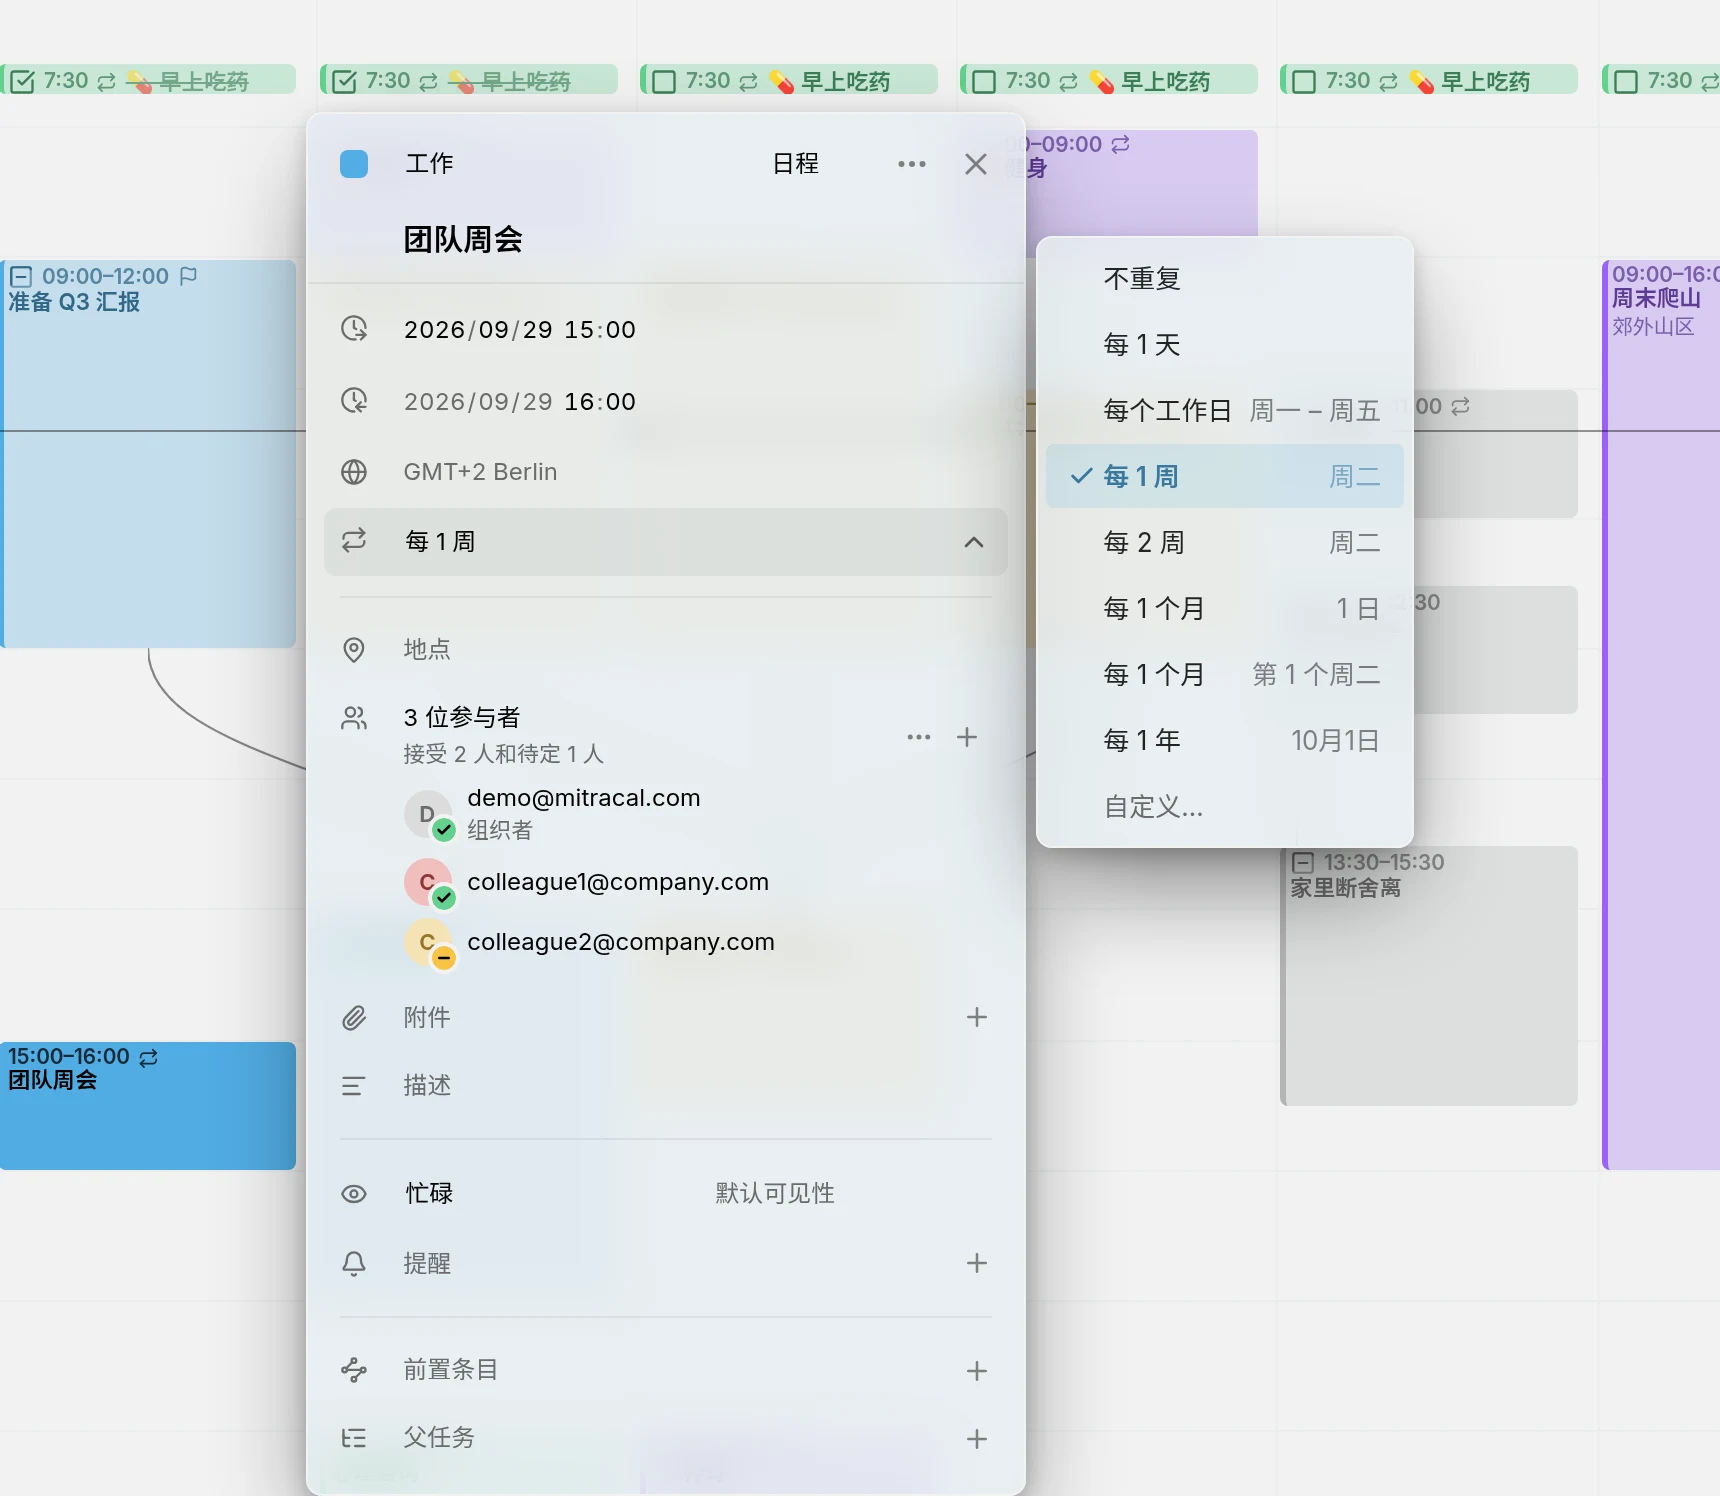Close the 团队周会 event panel

pos(976,164)
